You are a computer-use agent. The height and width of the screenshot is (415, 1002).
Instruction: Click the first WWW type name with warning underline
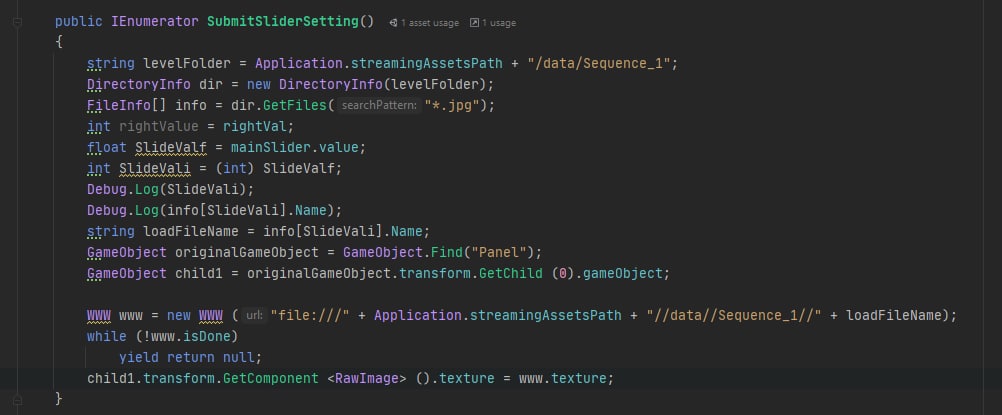click(99, 315)
